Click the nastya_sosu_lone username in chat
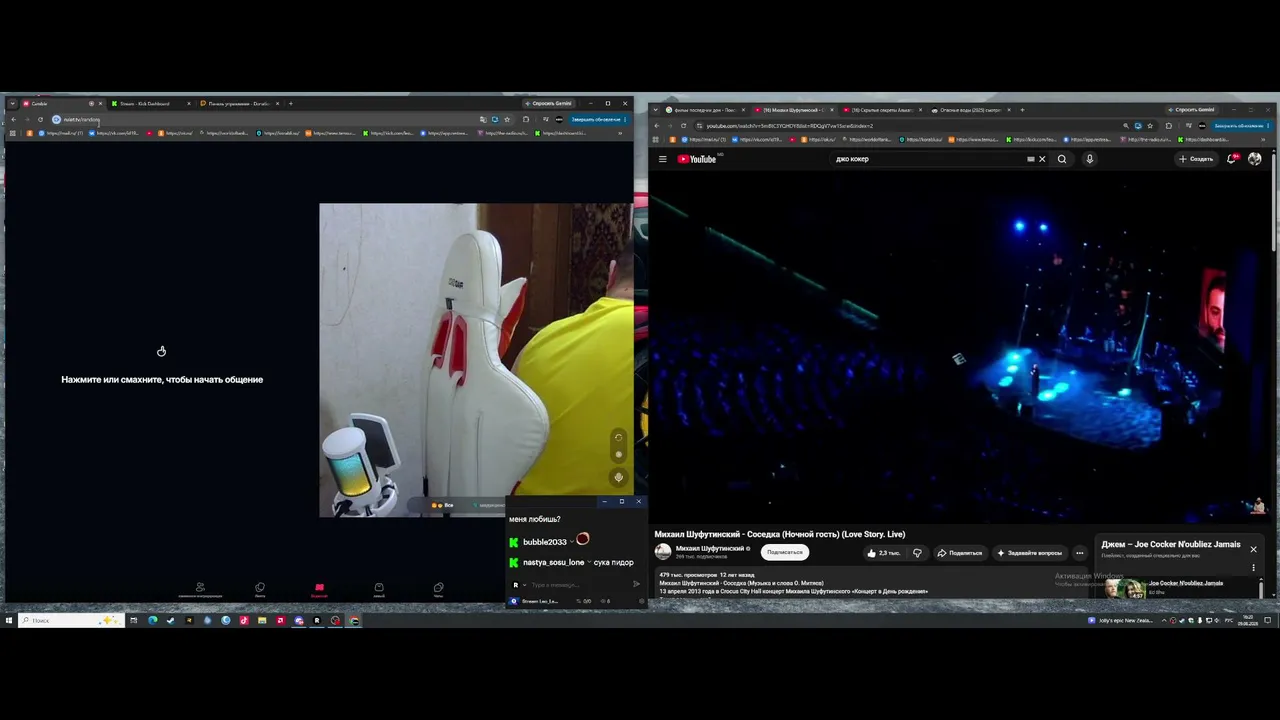This screenshot has width=1280, height=720. (553, 563)
